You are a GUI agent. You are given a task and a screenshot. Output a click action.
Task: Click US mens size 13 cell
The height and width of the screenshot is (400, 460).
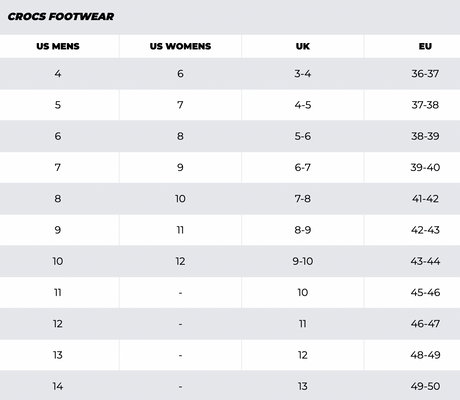point(58,355)
